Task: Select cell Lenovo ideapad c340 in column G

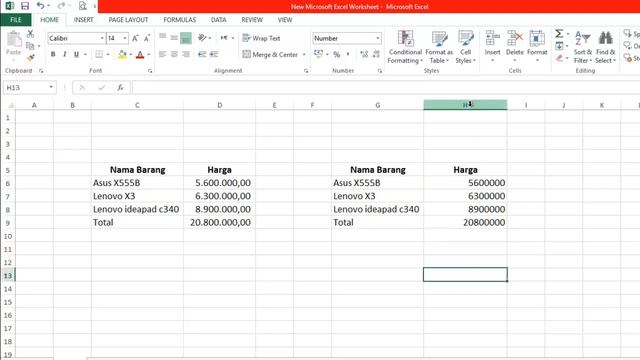Action: coord(378,209)
